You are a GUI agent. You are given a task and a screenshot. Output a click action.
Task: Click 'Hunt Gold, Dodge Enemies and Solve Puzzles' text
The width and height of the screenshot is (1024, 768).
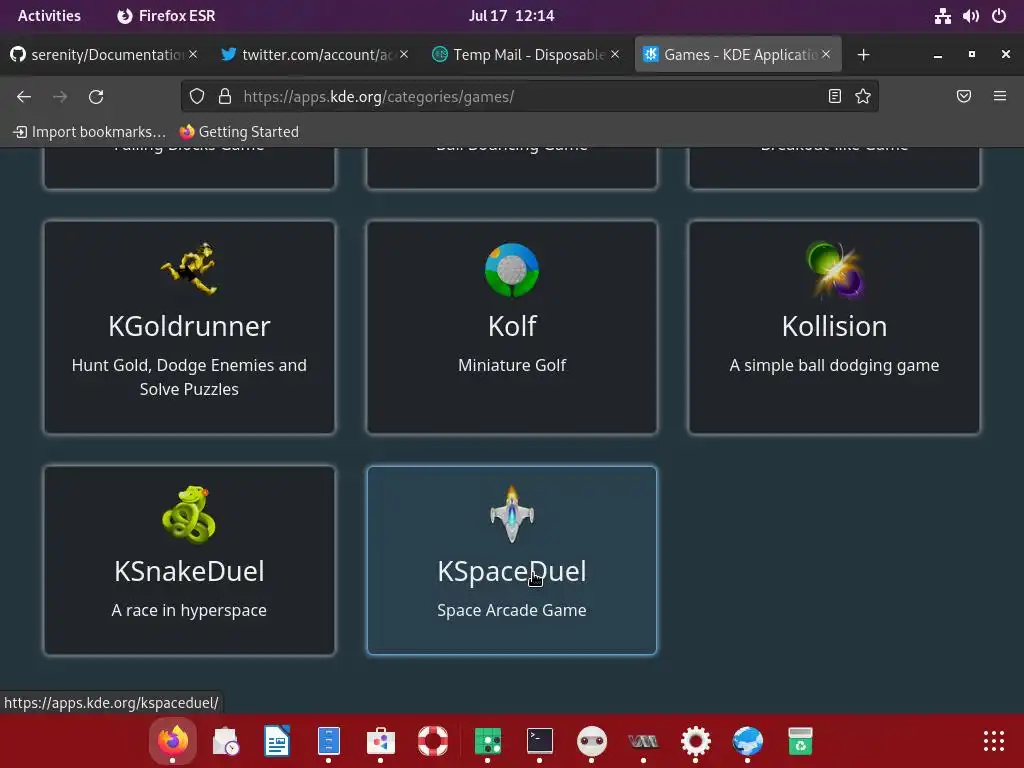tap(189, 377)
